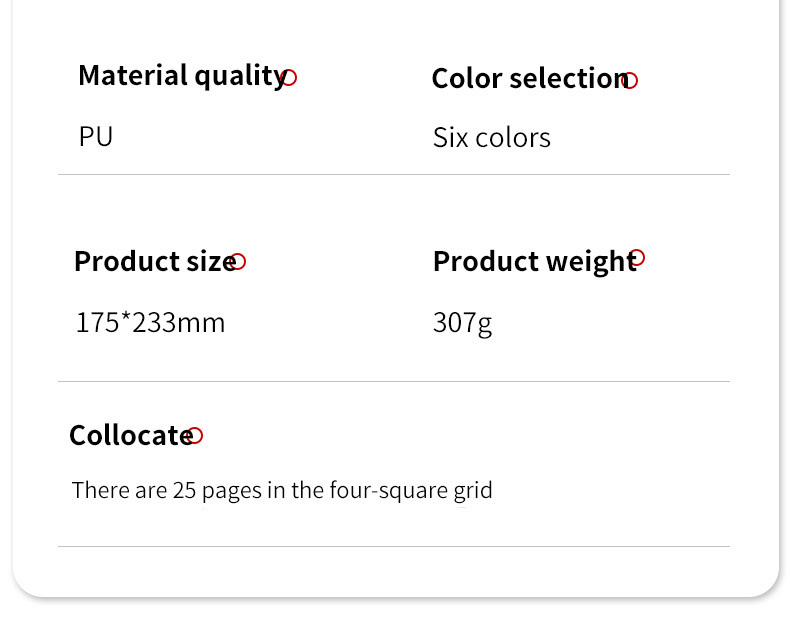
Task: Click the red circle beside Product weight
Action: coord(637,258)
